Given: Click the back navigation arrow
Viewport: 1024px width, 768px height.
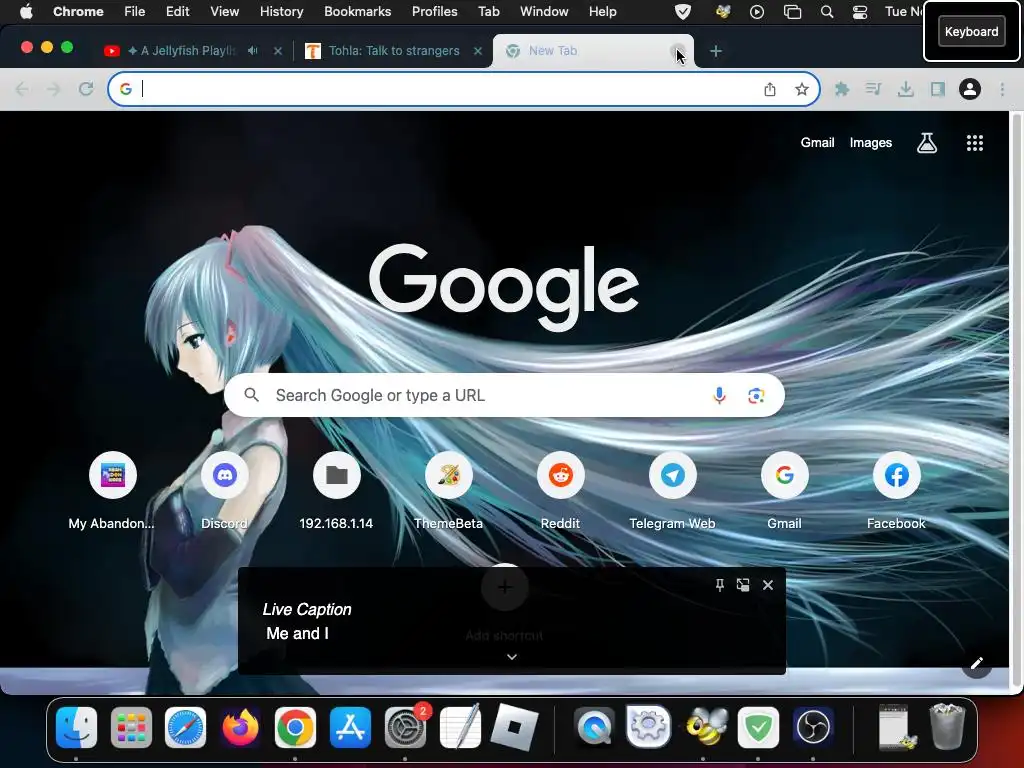Looking at the screenshot, I should [x=22, y=89].
